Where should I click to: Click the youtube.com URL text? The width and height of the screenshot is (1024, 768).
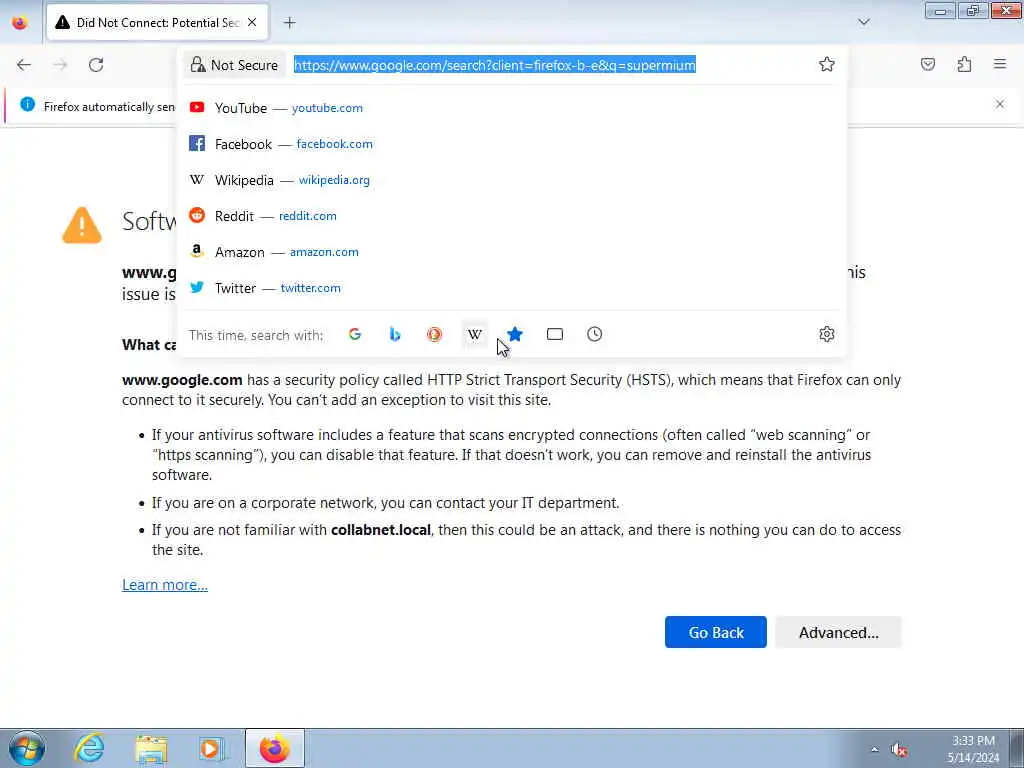pos(327,108)
